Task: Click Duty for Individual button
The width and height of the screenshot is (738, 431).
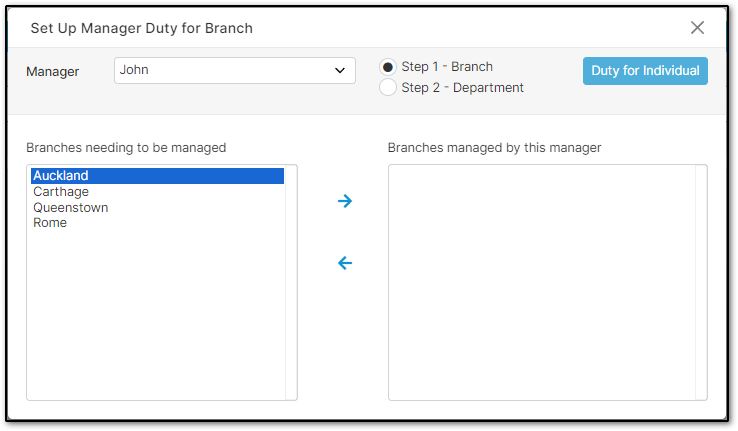Action: [x=645, y=71]
